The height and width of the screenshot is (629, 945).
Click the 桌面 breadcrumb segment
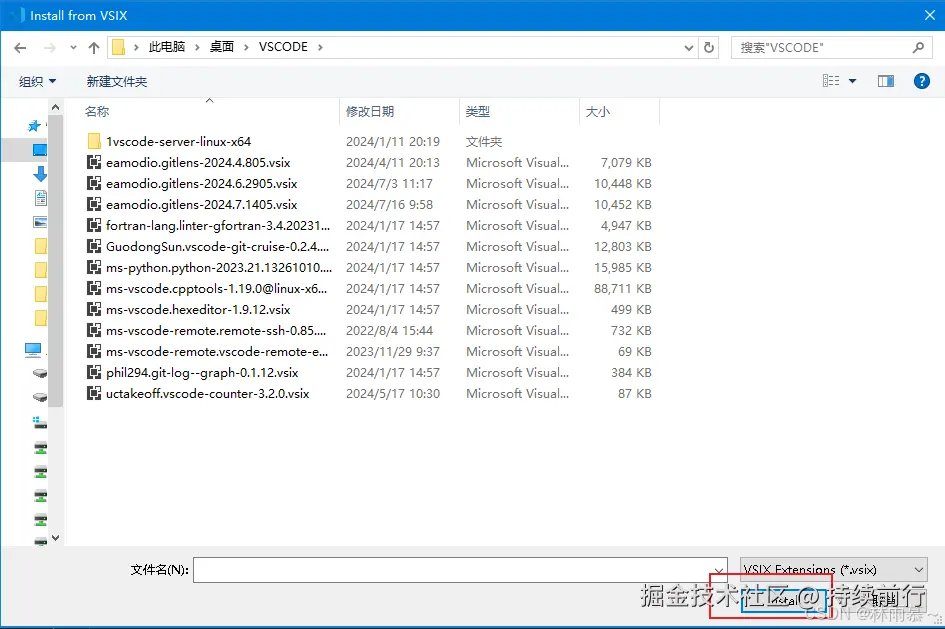pyautogui.click(x=221, y=47)
